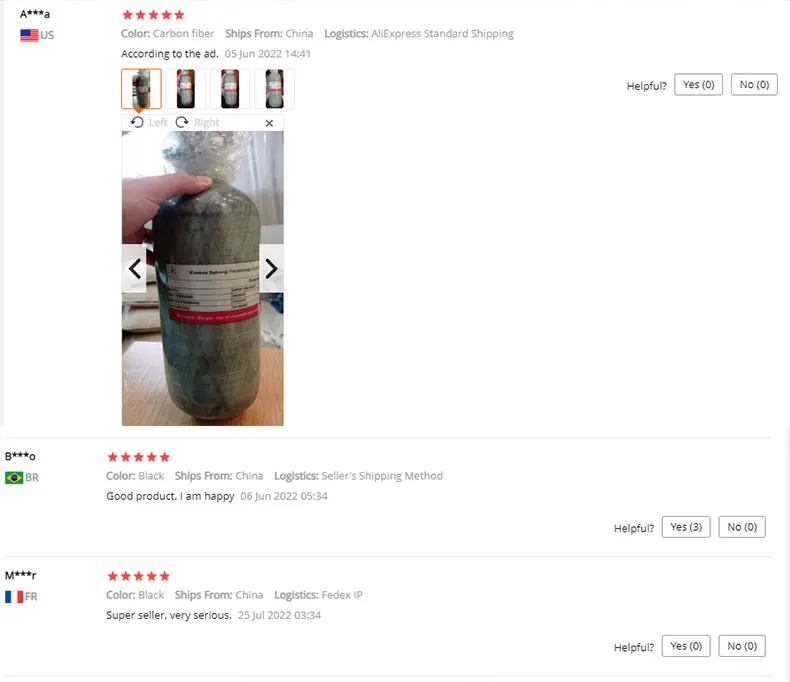This screenshot has height=682, width=790.
Task: Open the fourth review photo thumbnail
Action: coord(275,89)
